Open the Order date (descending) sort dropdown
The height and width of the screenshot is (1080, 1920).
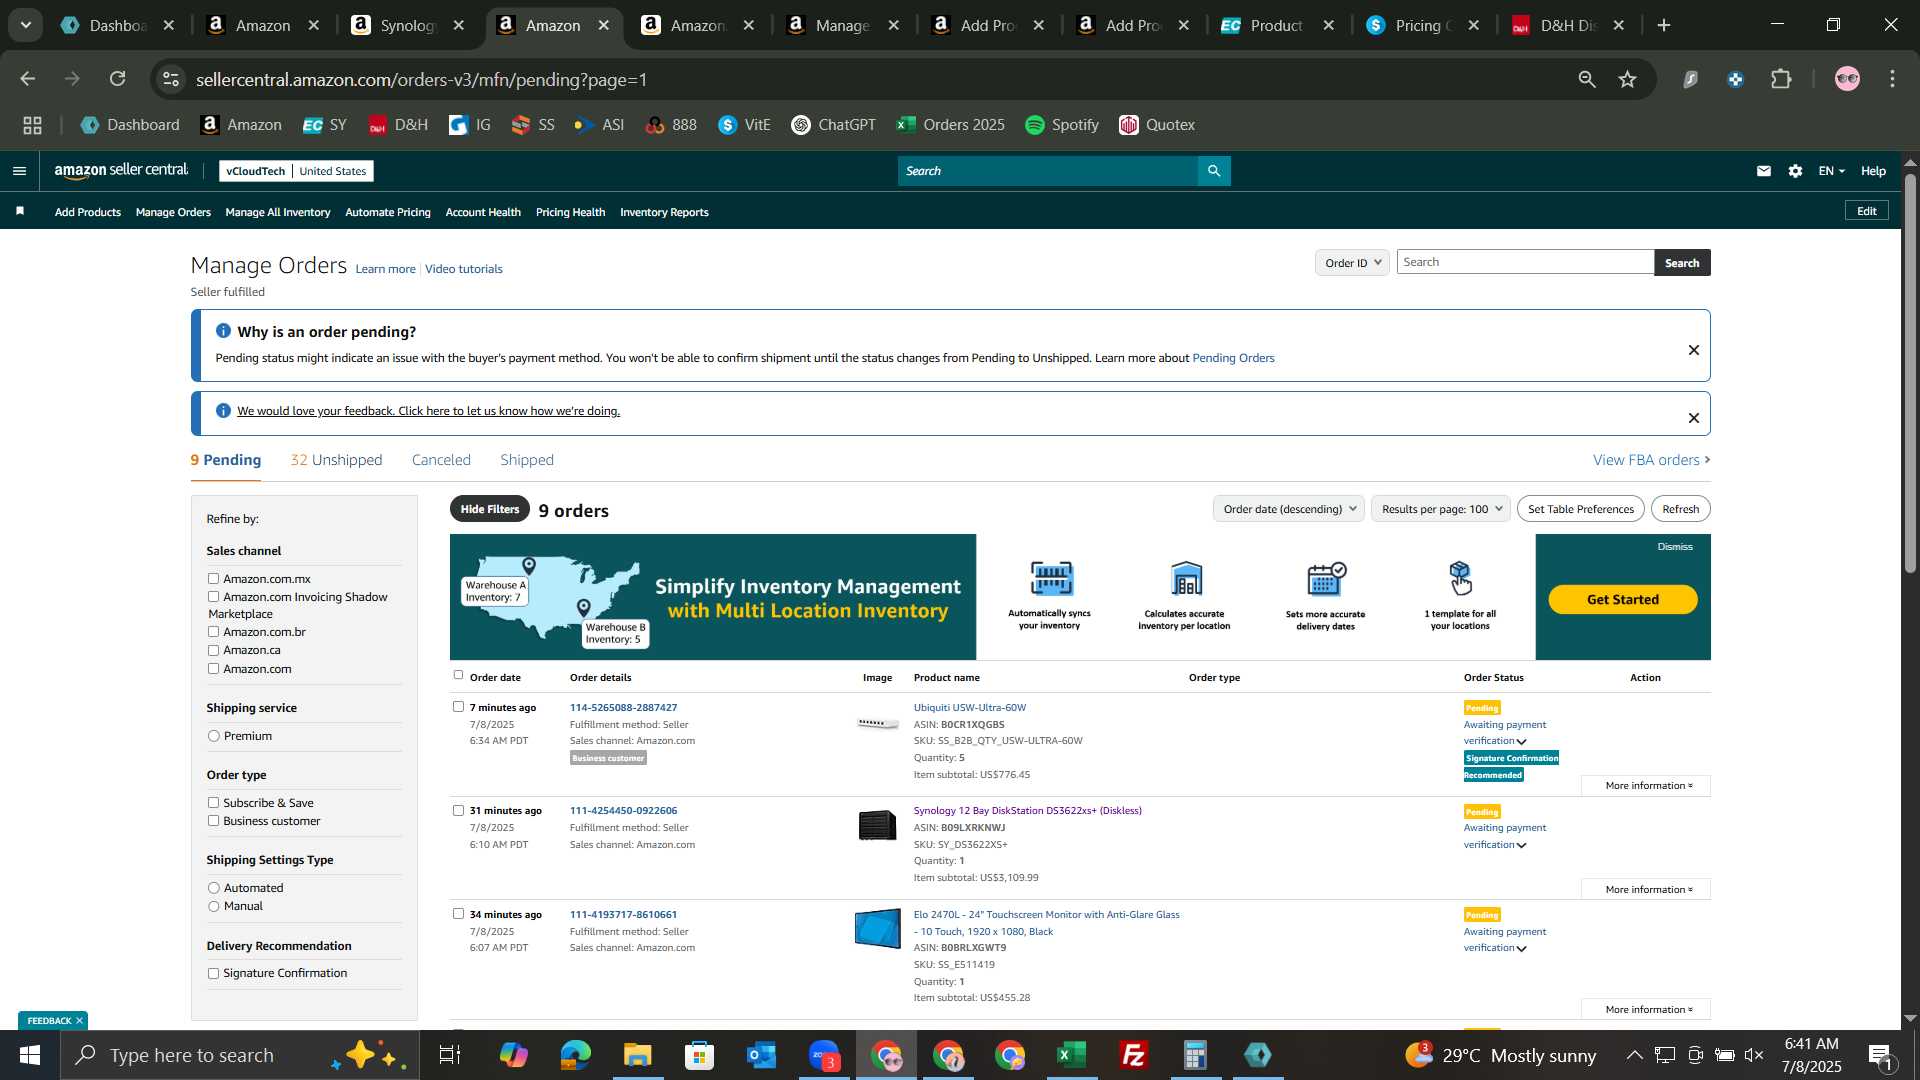click(1289, 509)
